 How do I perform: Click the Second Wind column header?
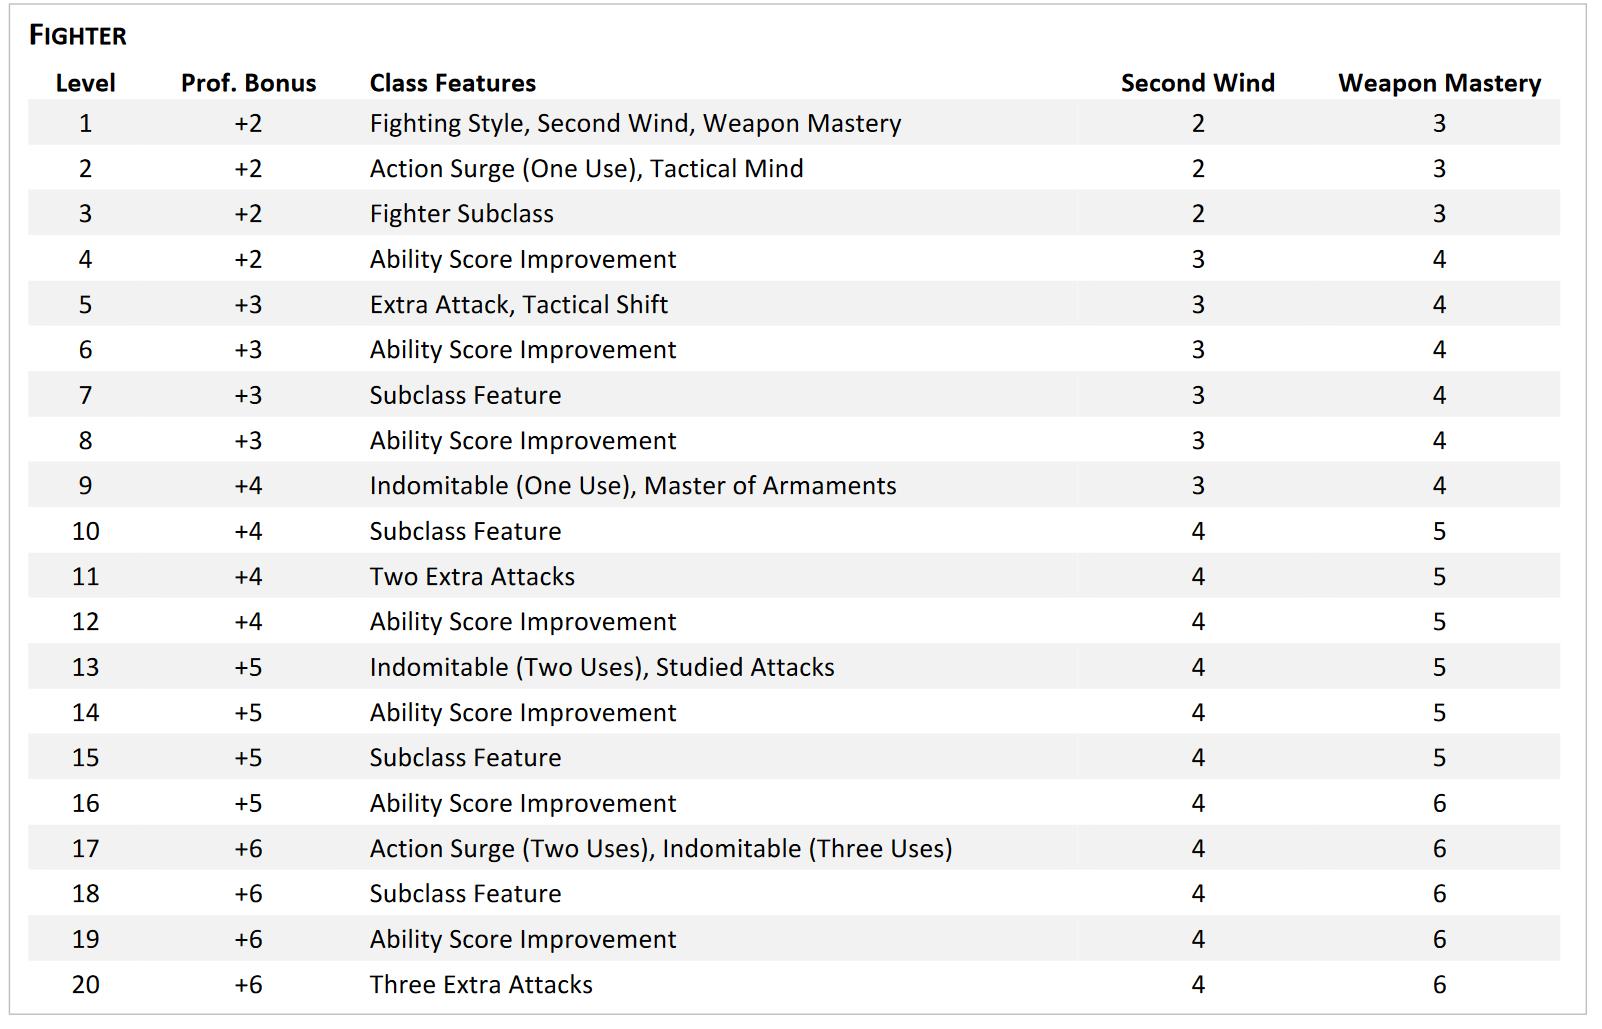[1197, 83]
